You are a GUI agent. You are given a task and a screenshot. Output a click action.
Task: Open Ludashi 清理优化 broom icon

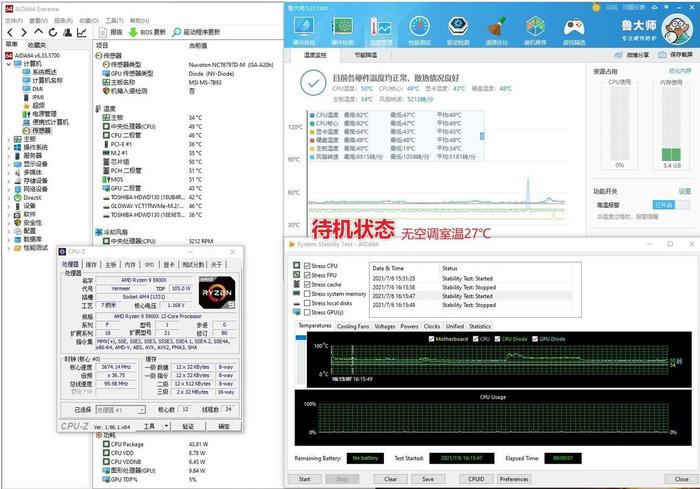[496, 27]
